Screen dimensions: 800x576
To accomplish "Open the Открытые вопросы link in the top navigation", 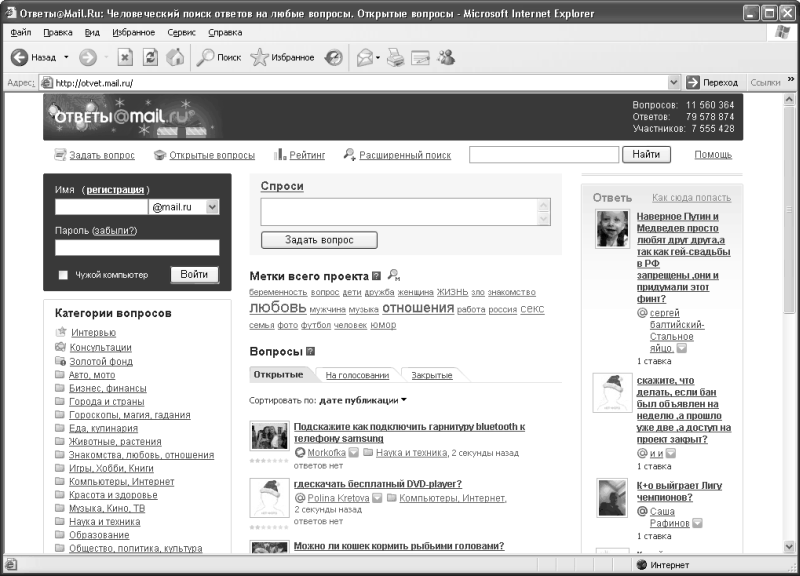I will tap(212, 155).
